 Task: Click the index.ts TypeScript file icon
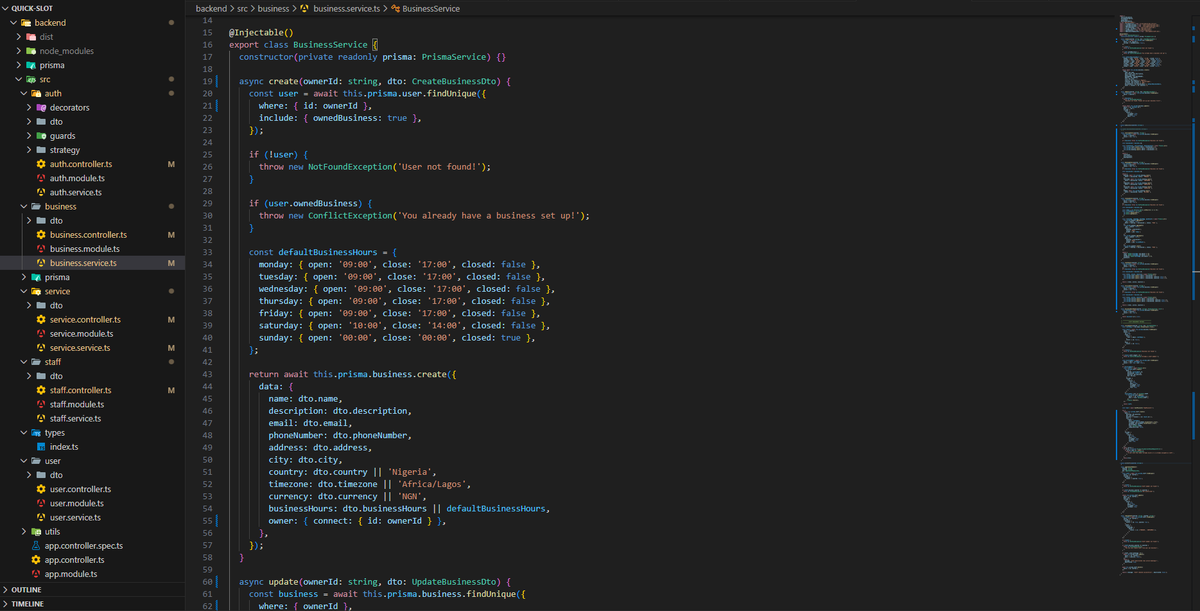tap(41, 447)
